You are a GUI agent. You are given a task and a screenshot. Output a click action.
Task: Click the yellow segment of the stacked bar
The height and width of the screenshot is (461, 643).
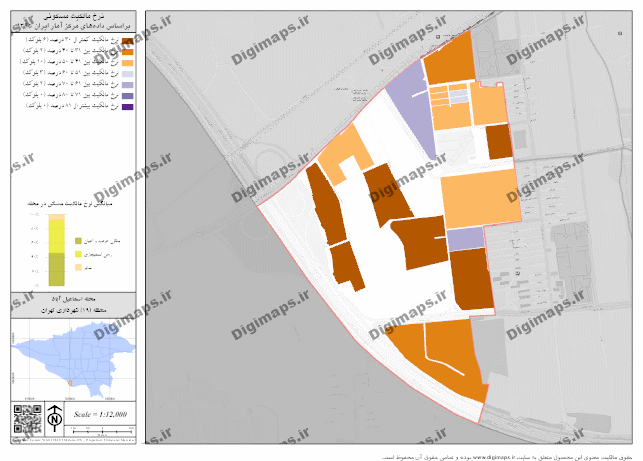pos(57,237)
